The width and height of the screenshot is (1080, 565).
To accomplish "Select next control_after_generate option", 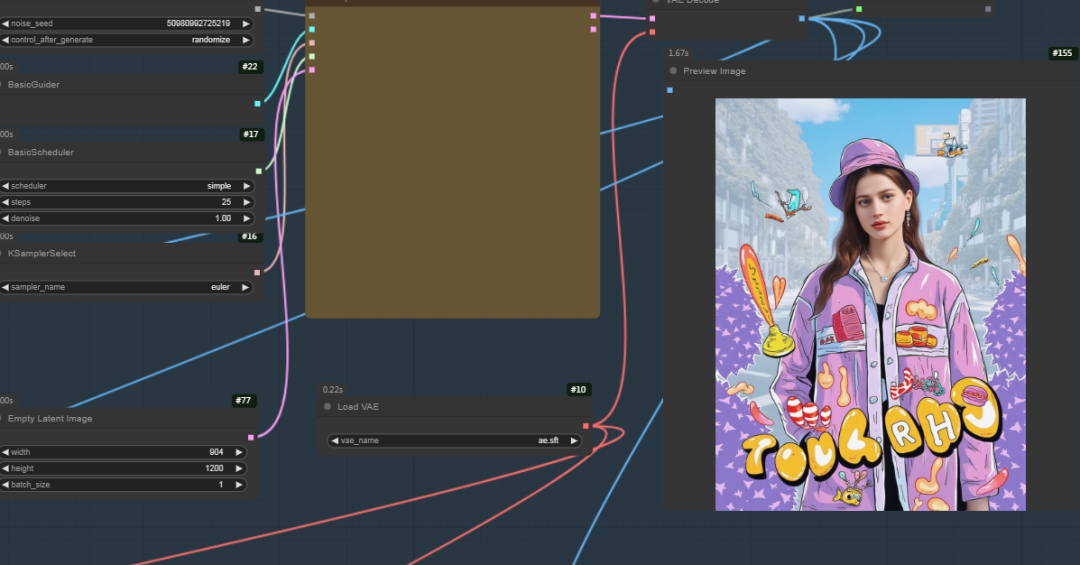I will point(246,40).
